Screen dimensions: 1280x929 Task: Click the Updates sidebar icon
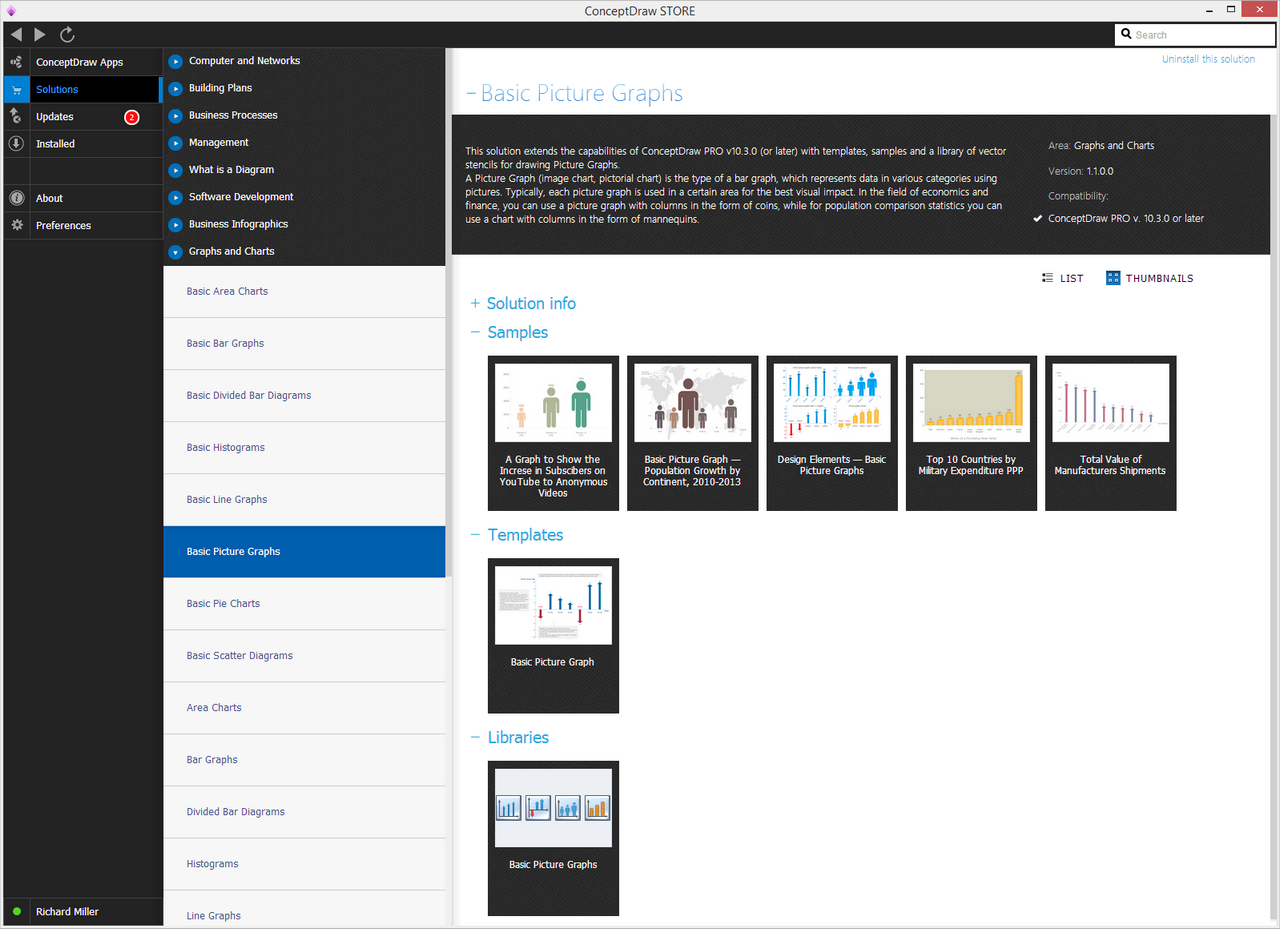[16, 117]
